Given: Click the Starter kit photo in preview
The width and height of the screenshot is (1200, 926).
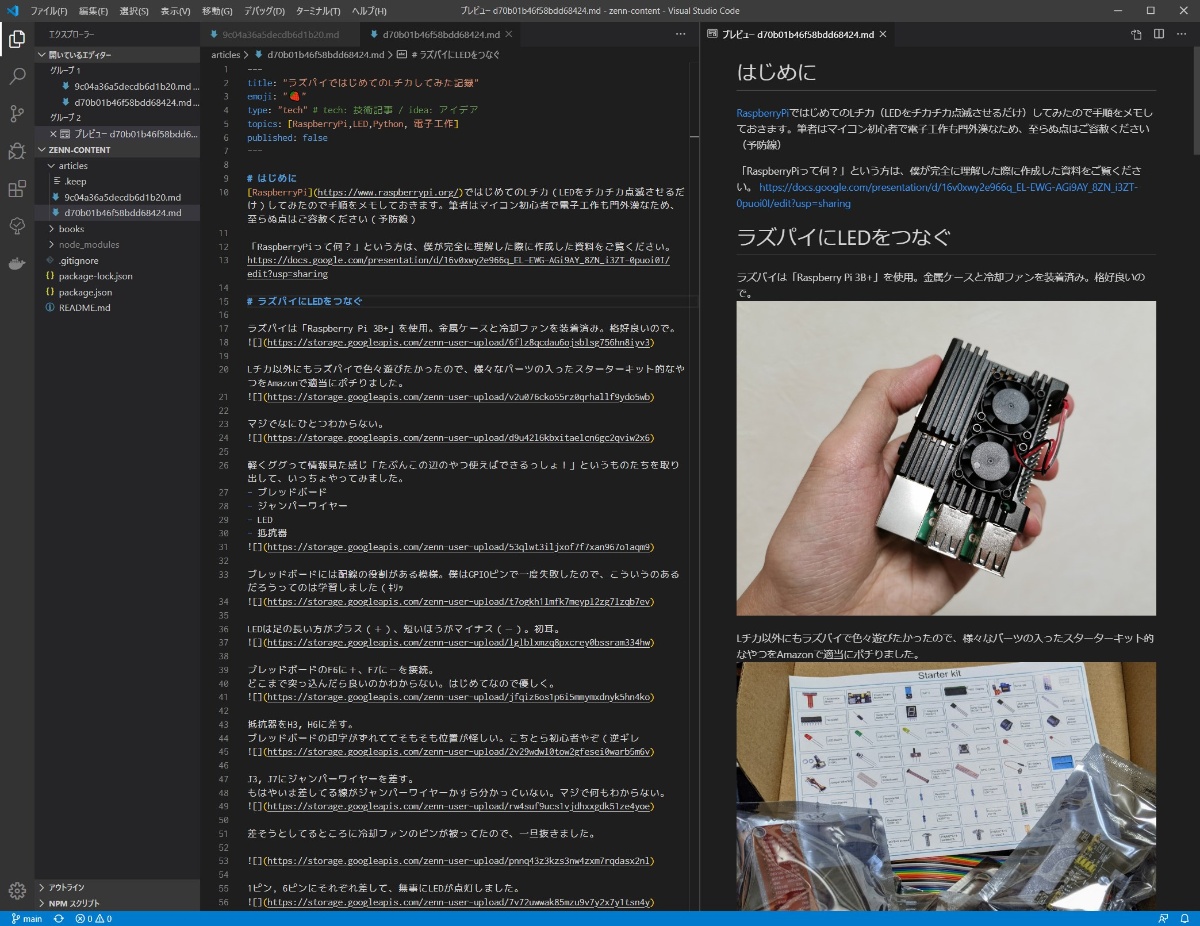Looking at the screenshot, I should [946, 786].
